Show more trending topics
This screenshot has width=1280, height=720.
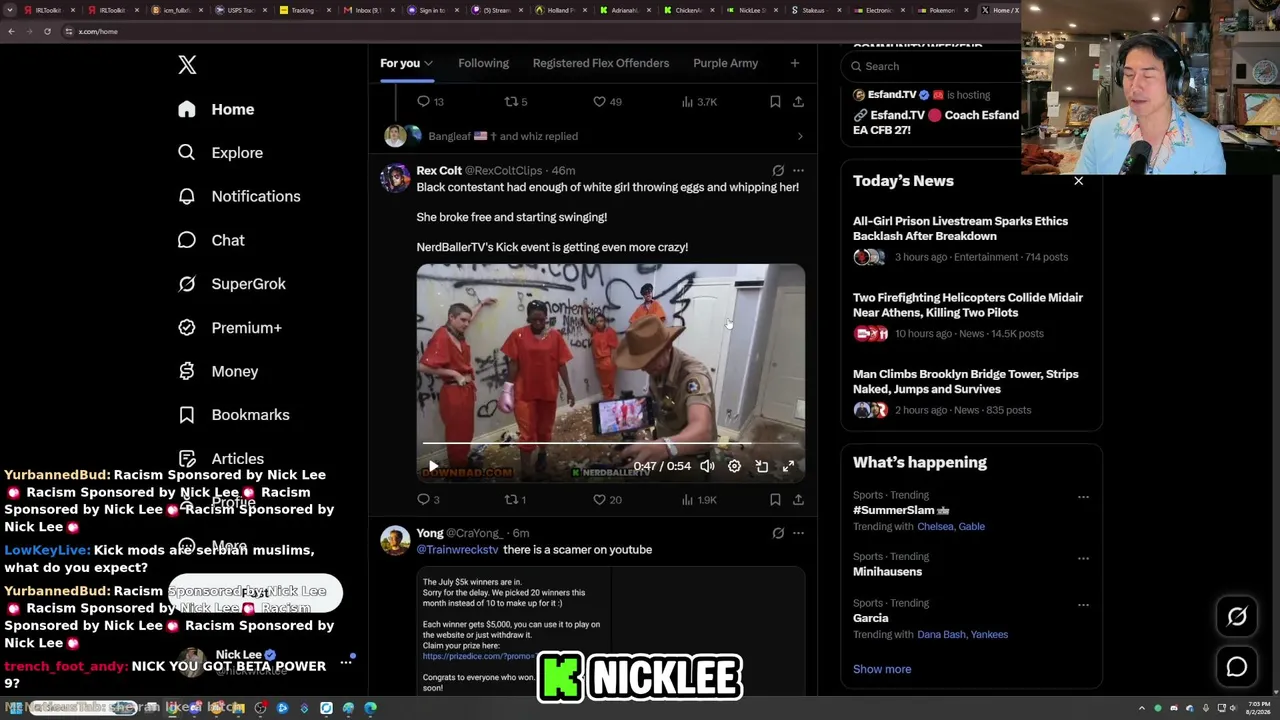pyautogui.click(x=882, y=669)
